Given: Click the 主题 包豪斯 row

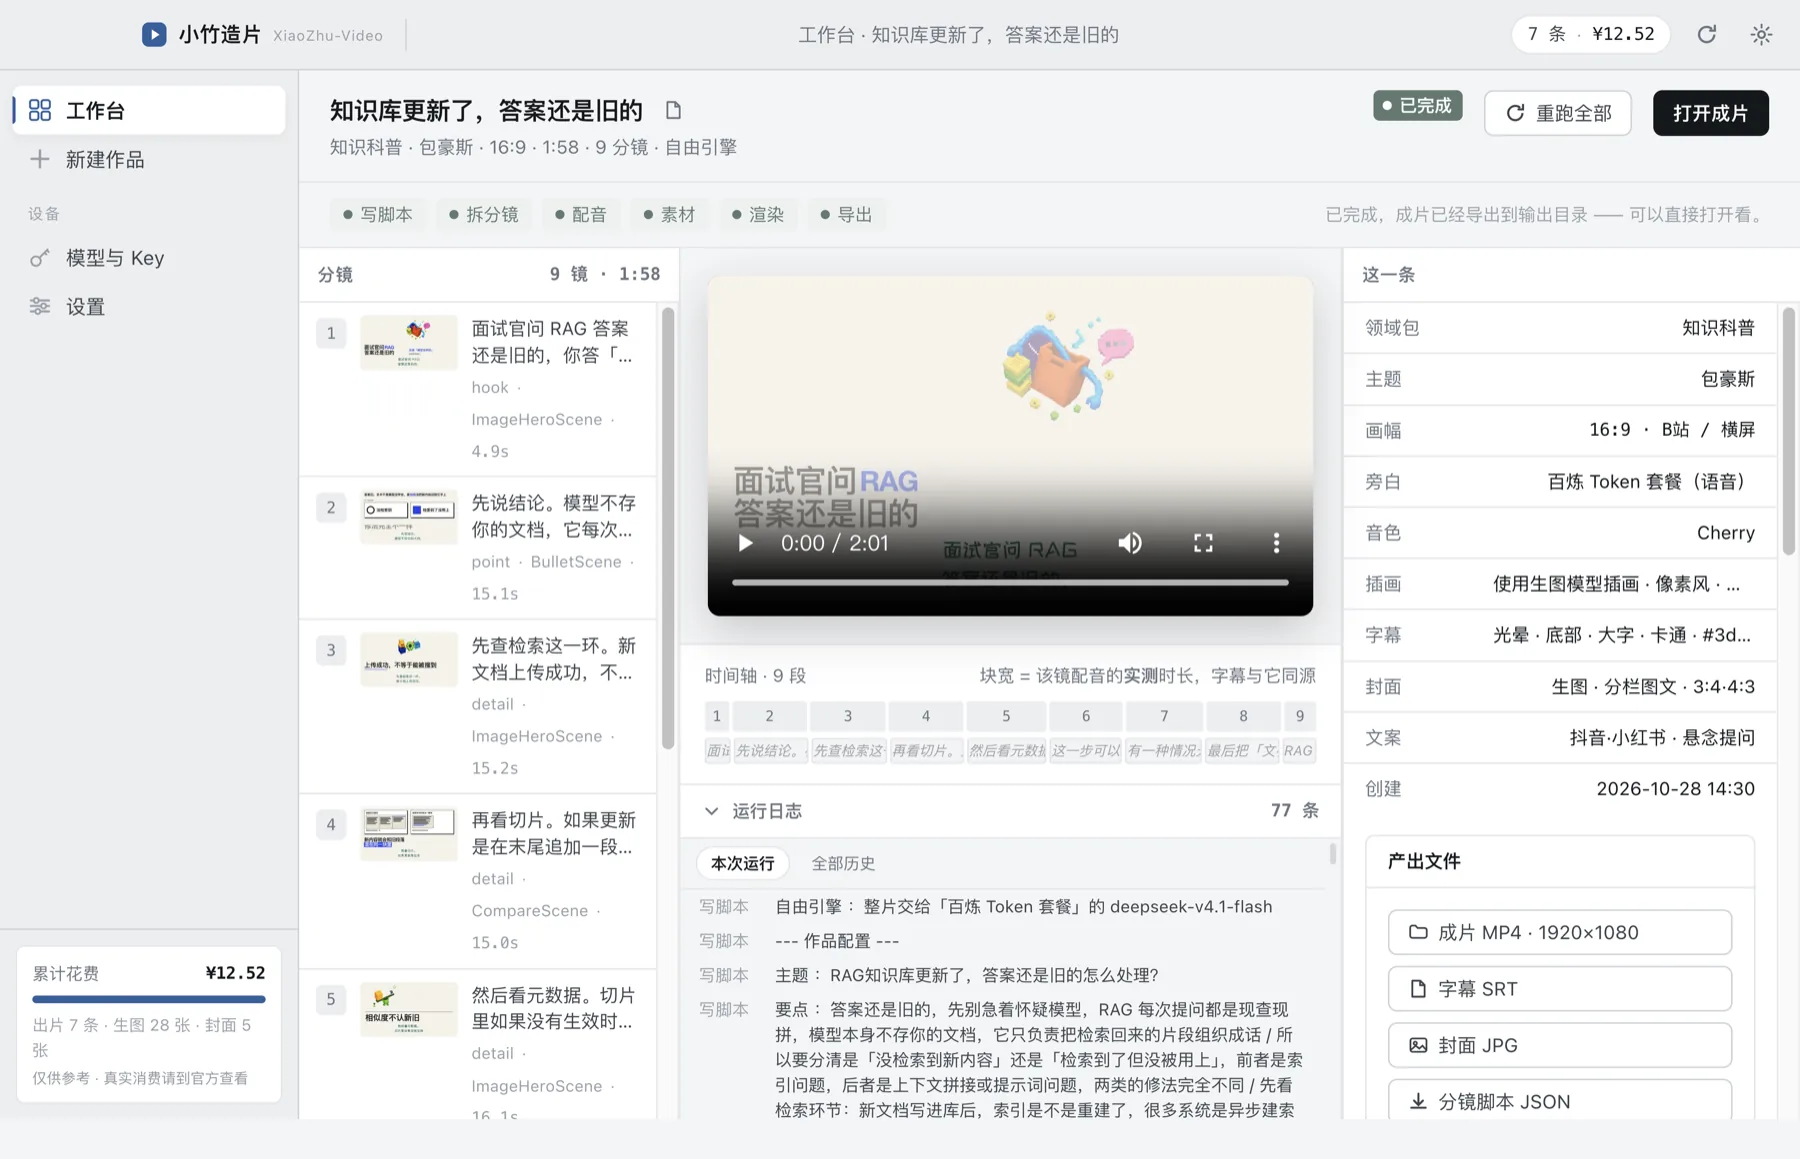Looking at the screenshot, I should coord(1559,379).
